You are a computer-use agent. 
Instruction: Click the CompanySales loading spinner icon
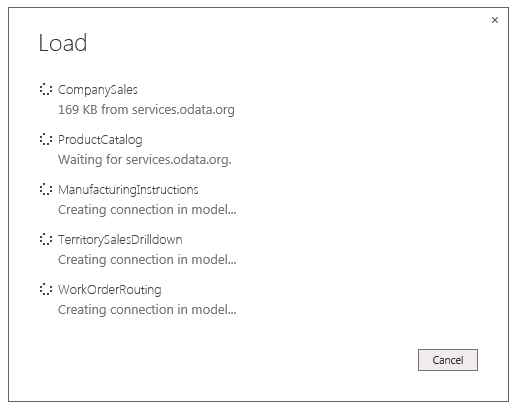pos(46,89)
